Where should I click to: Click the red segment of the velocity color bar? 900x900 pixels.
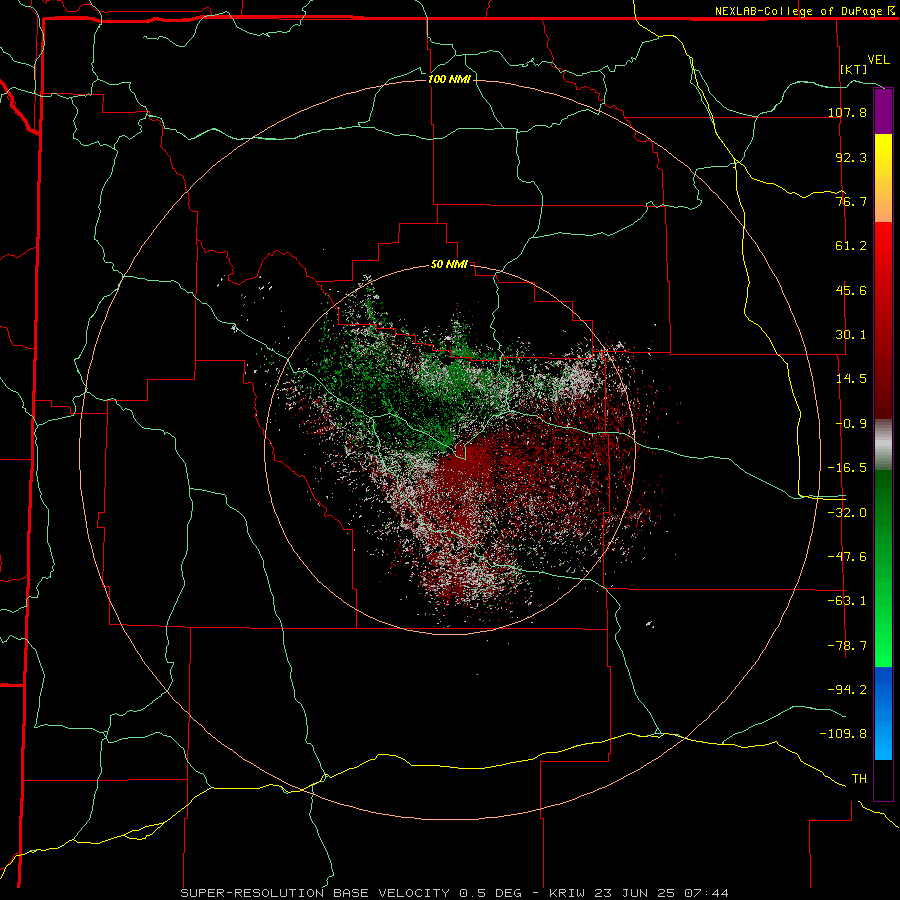[883, 320]
